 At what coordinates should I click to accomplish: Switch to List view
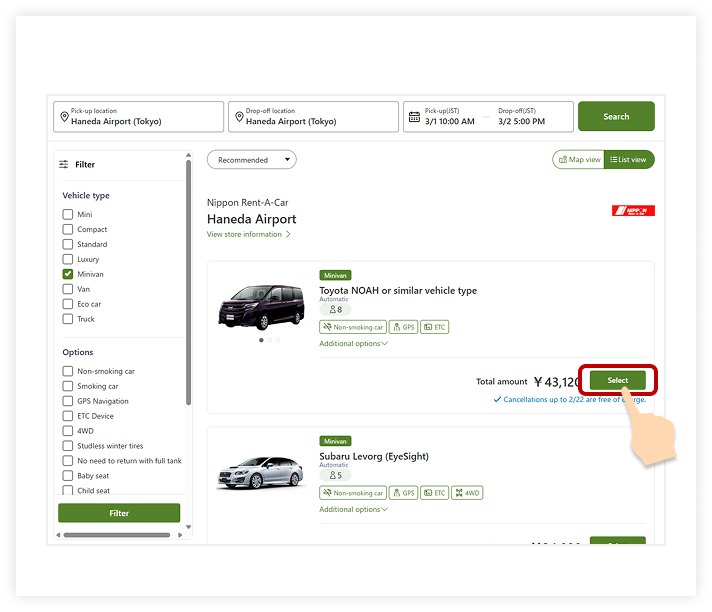point(629,160)
